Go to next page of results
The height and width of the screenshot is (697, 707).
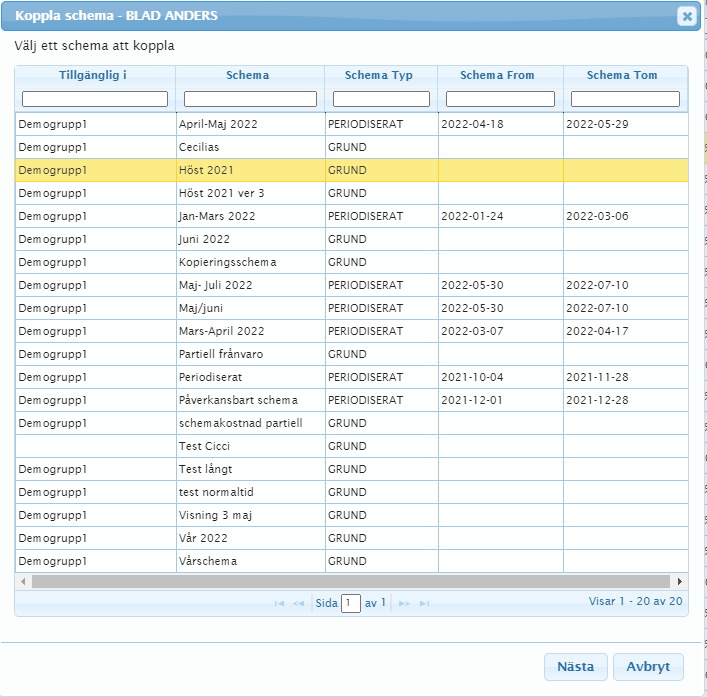(x=405, y=603)
